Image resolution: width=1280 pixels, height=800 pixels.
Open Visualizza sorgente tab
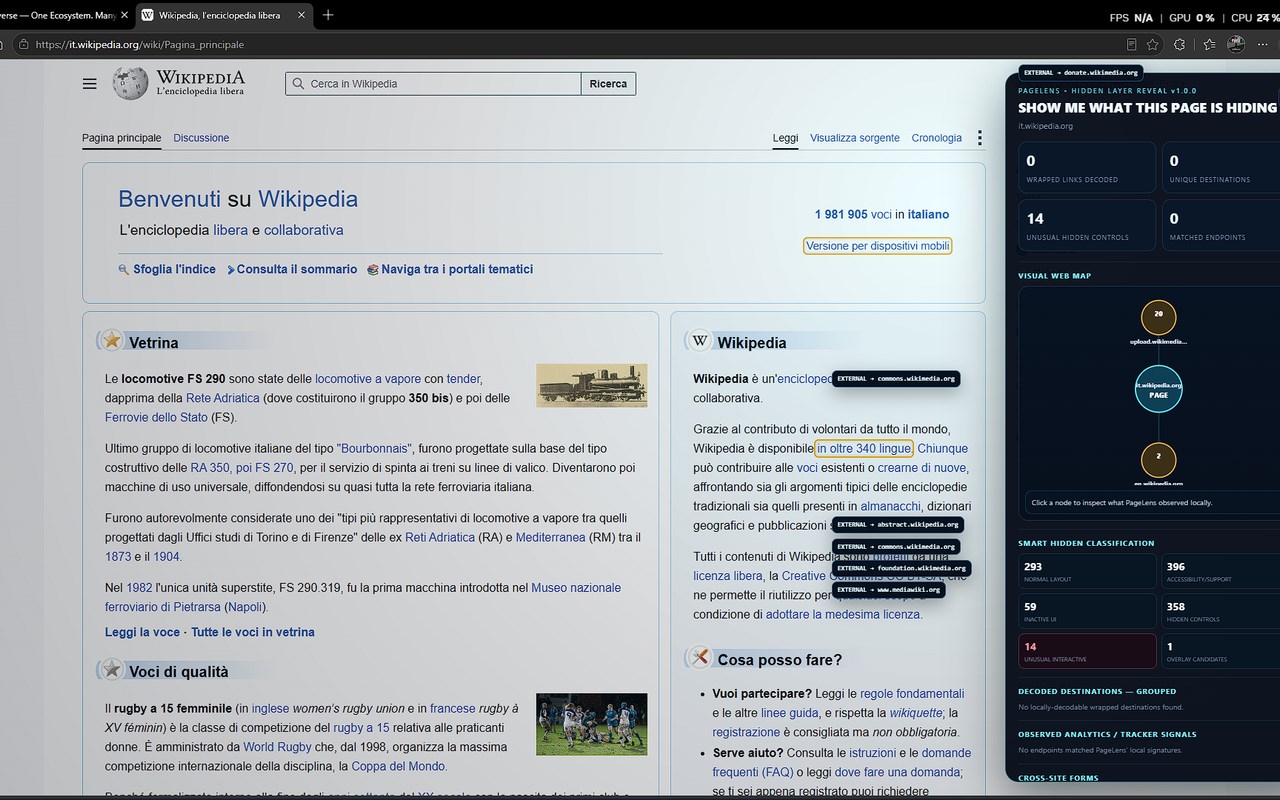pyautogui.click(x=855, y=138)
